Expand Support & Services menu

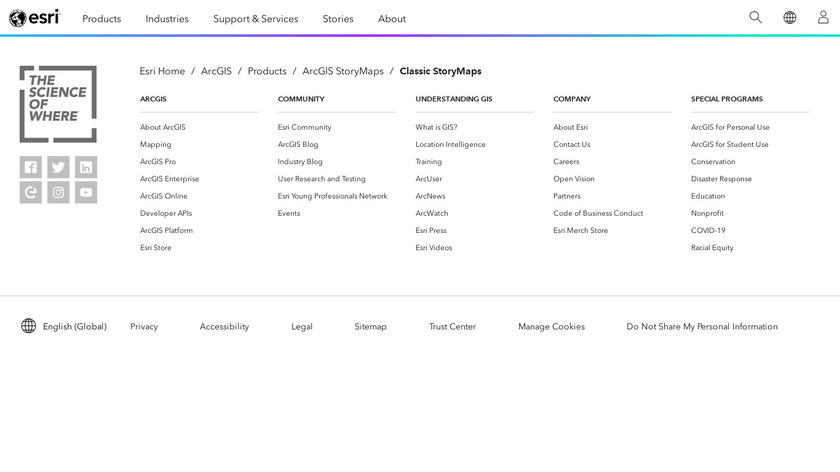click(255, 19)
